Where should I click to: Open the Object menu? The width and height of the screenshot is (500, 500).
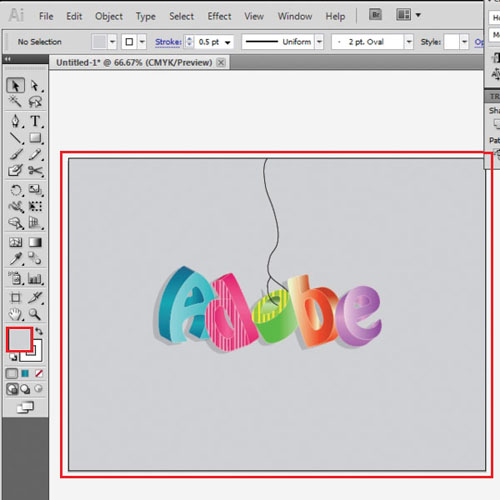click(109, 16)
